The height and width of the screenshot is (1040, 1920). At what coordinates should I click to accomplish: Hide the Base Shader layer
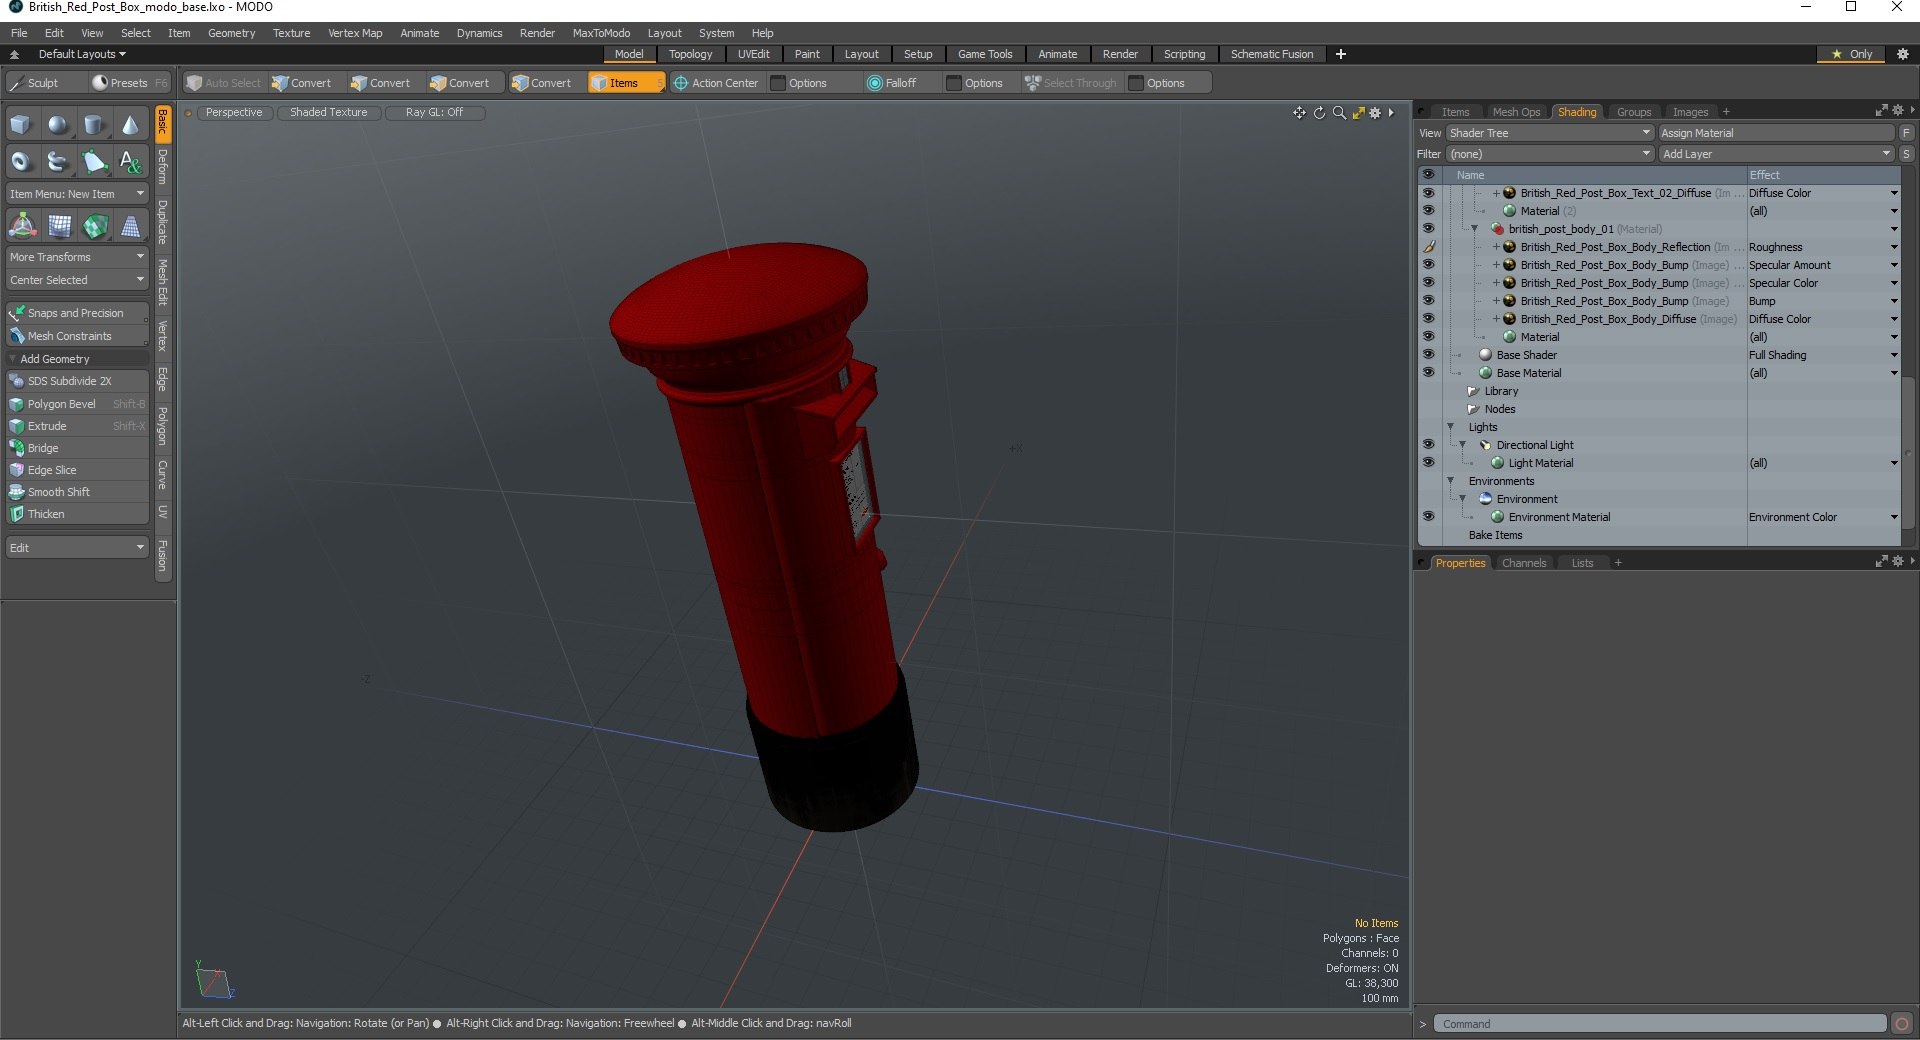1428,355
